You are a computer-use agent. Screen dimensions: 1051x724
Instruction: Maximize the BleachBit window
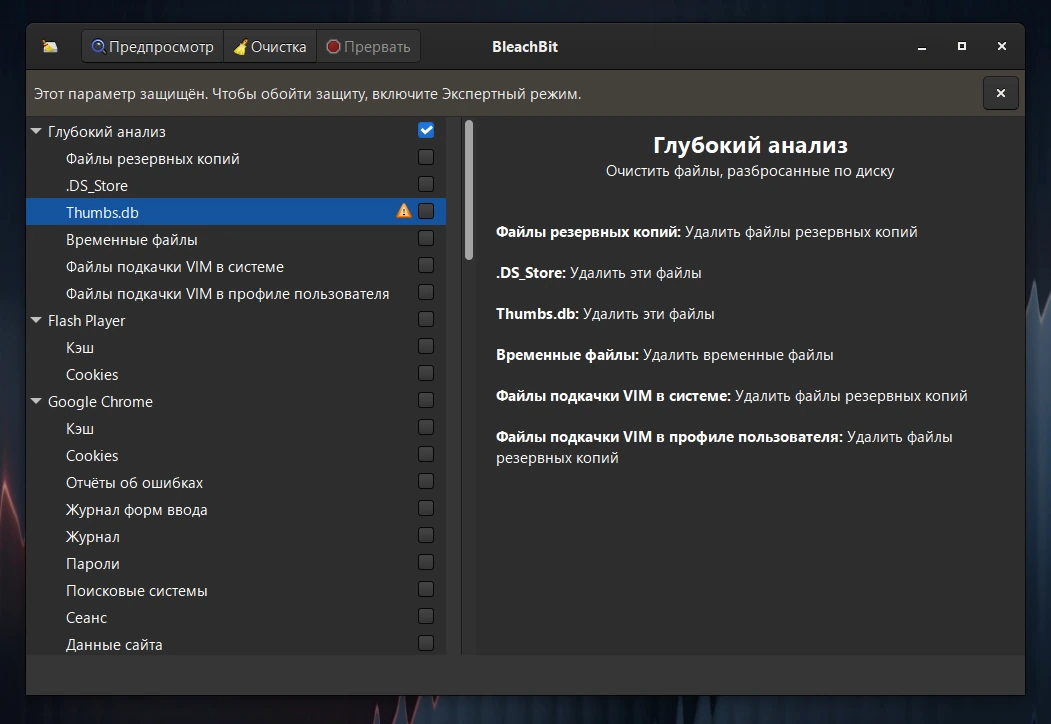click(x=962, y=46)
